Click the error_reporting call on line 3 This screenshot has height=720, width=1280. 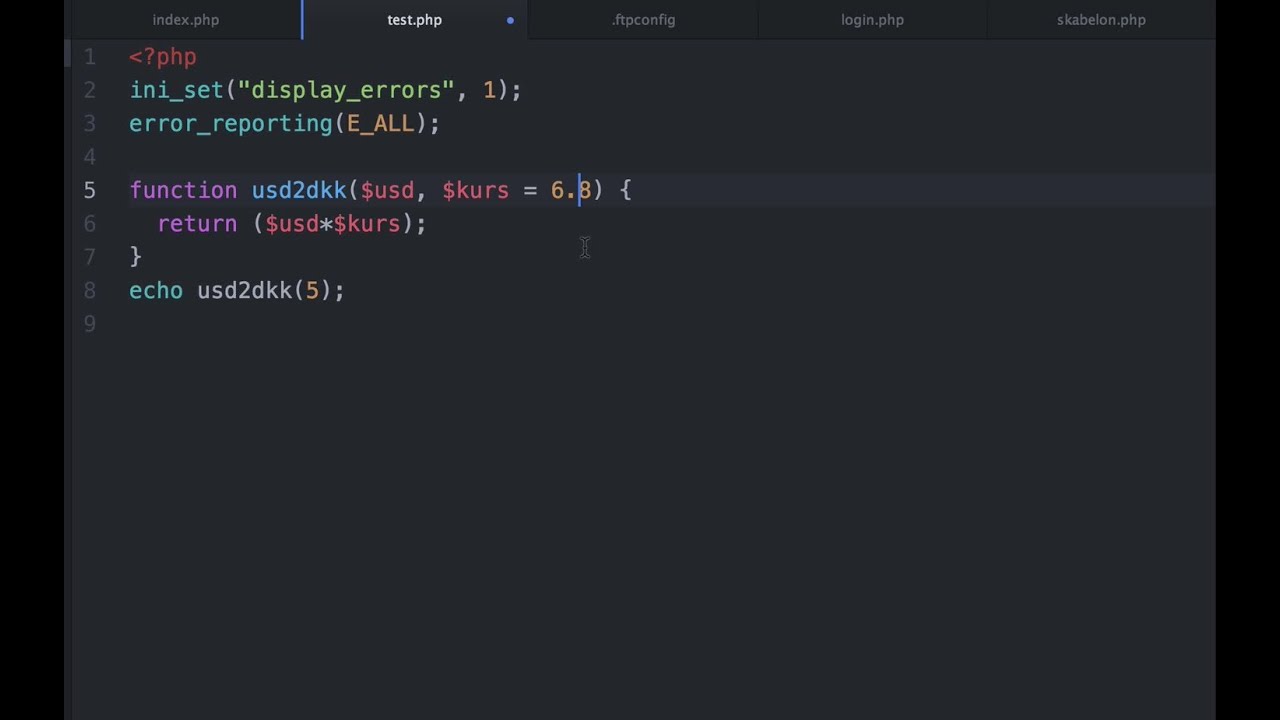click(x=230, y=123)
